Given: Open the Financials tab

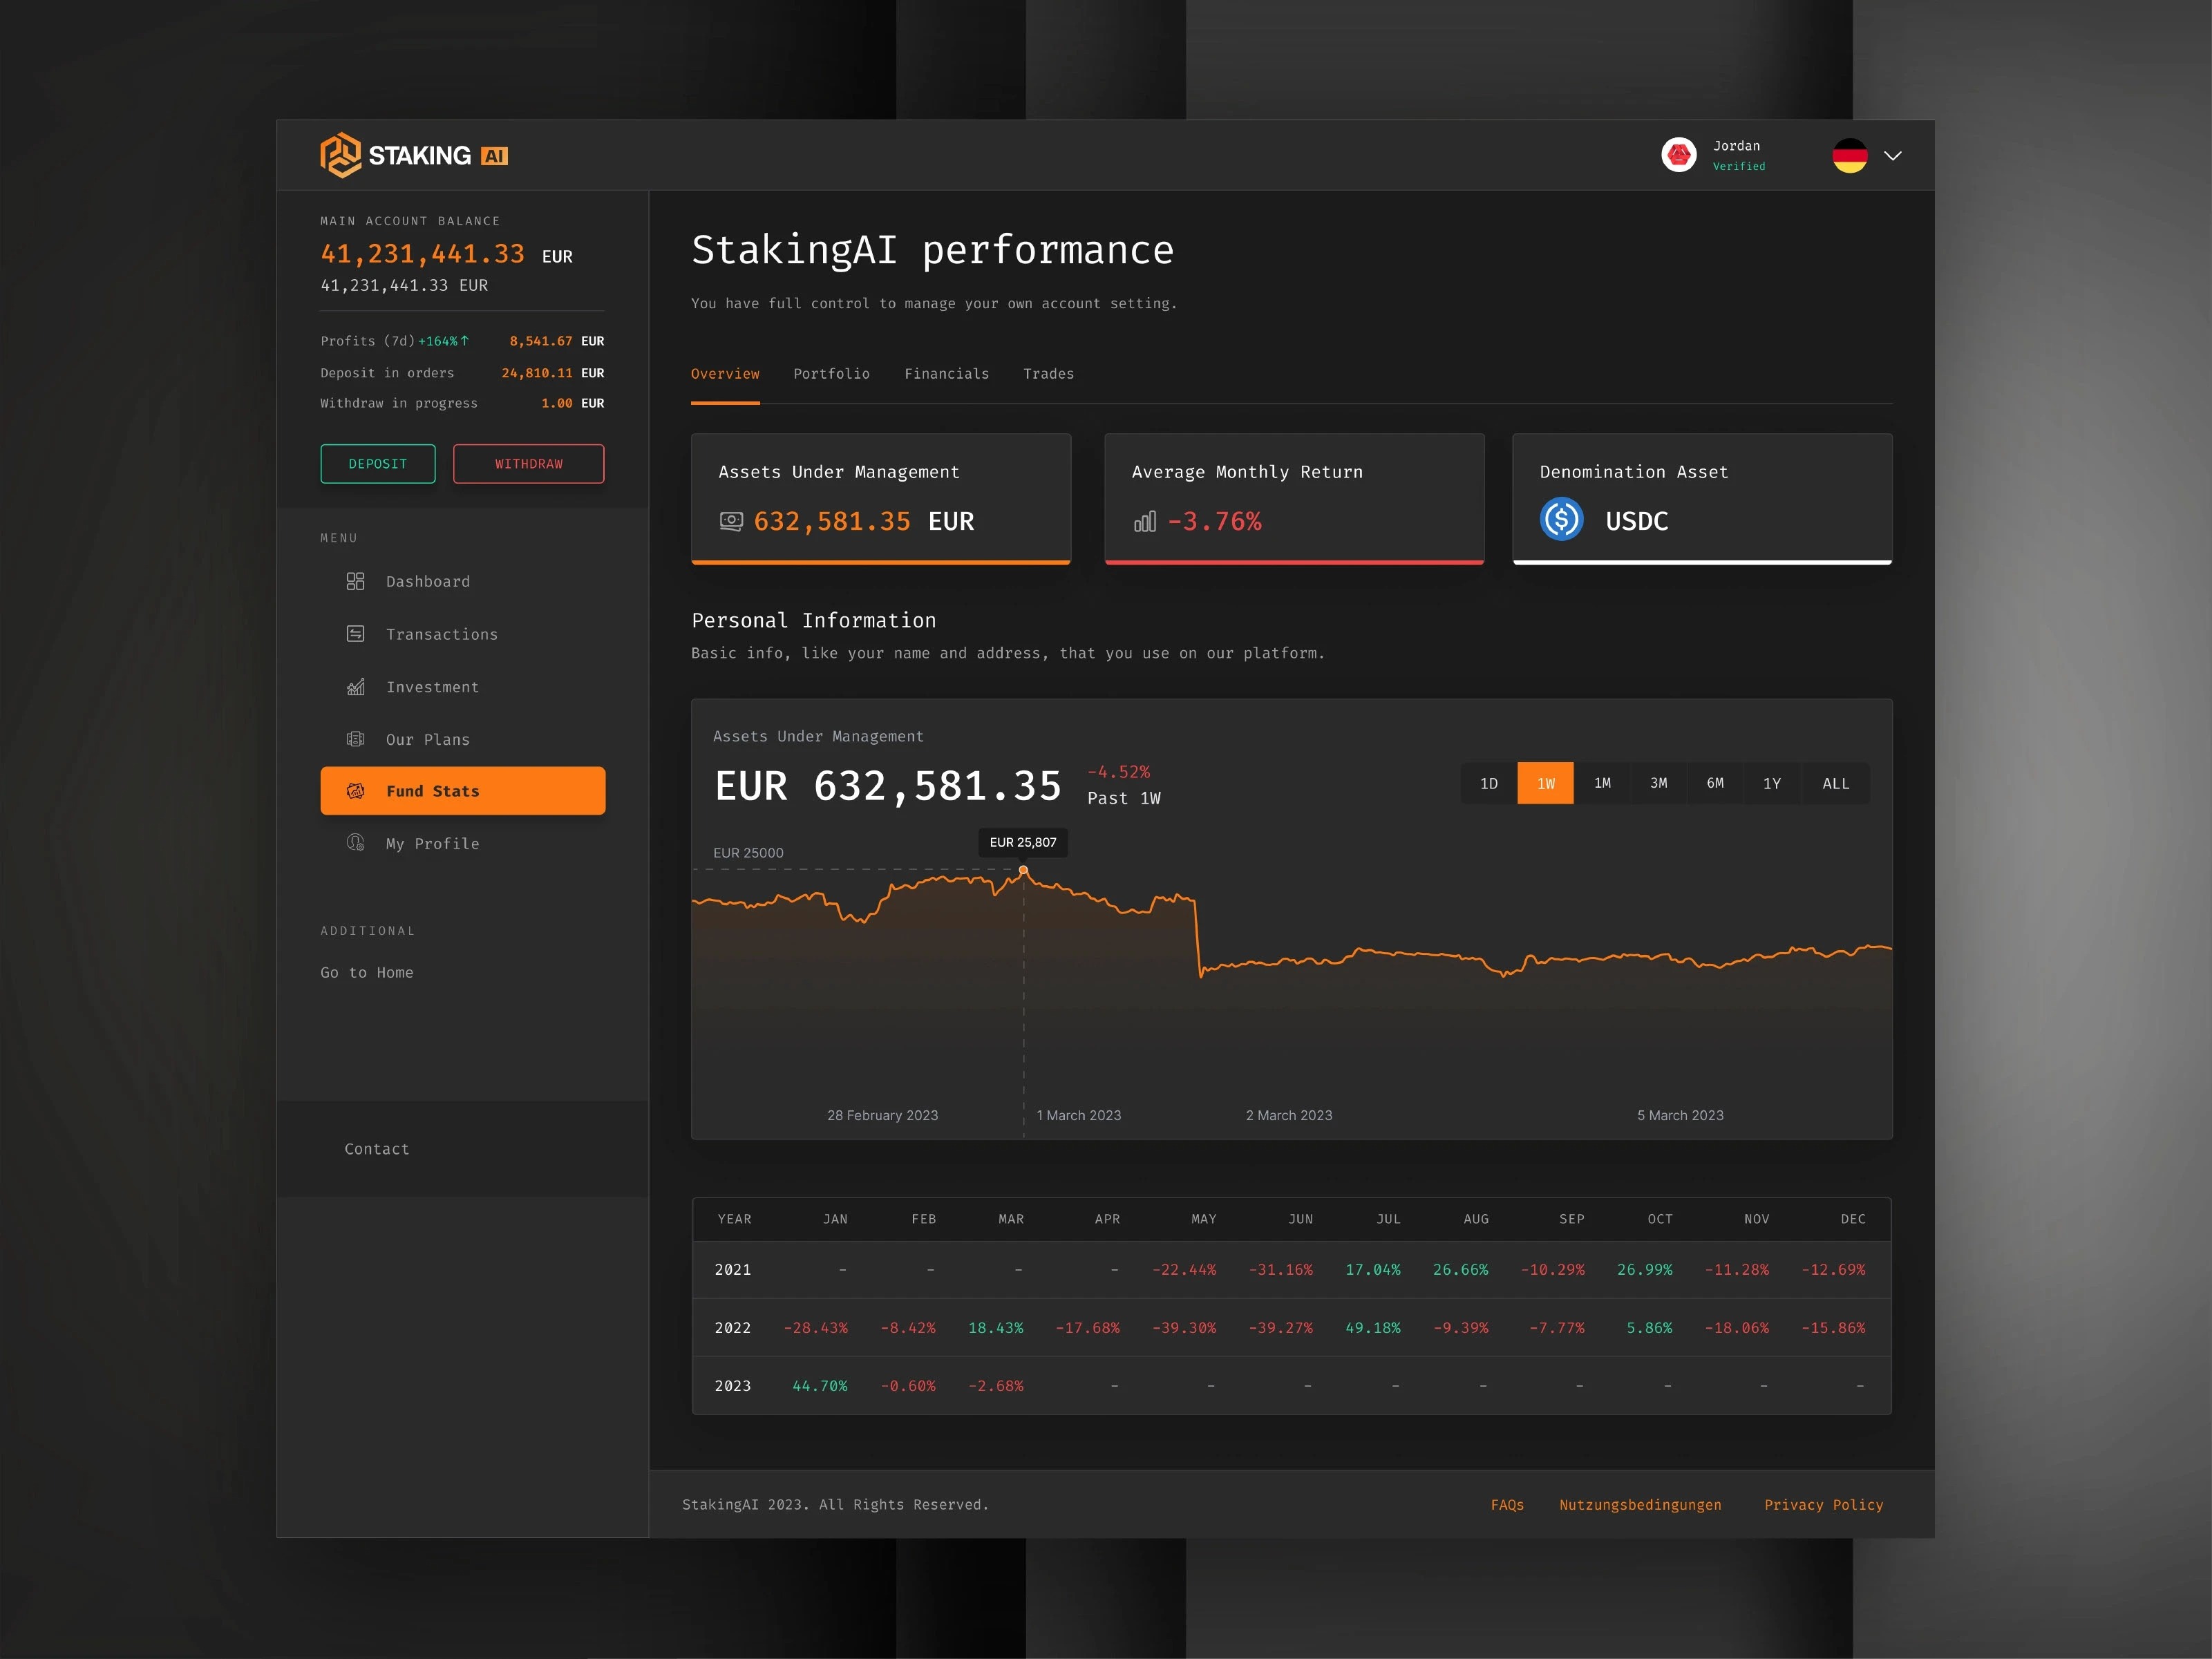Looking at the screenshot, I should tap(946, 374).
